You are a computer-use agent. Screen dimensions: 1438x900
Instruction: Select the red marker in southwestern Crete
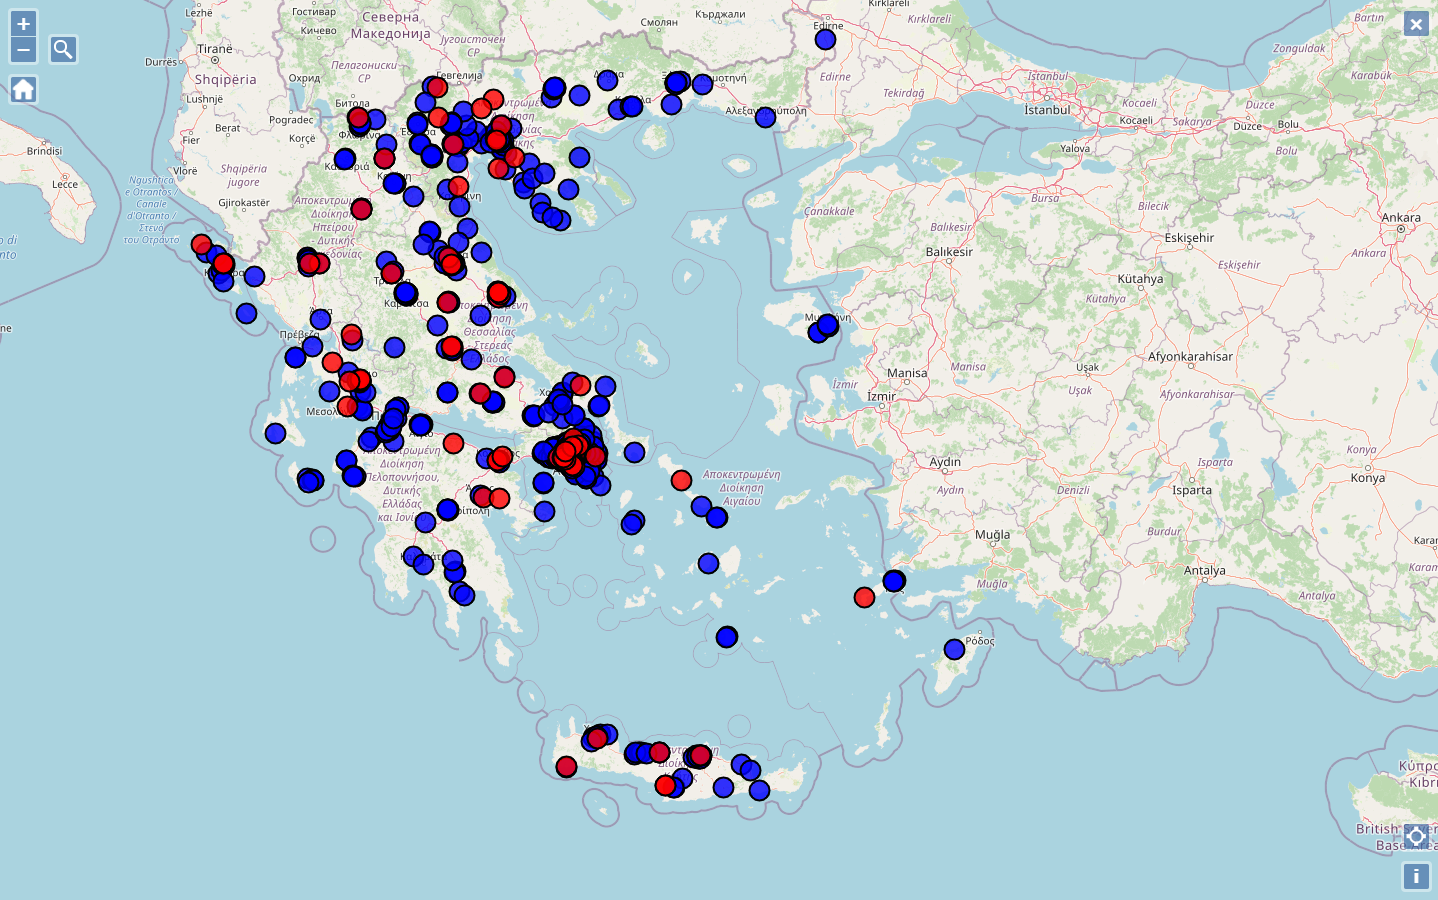(566, 767)
